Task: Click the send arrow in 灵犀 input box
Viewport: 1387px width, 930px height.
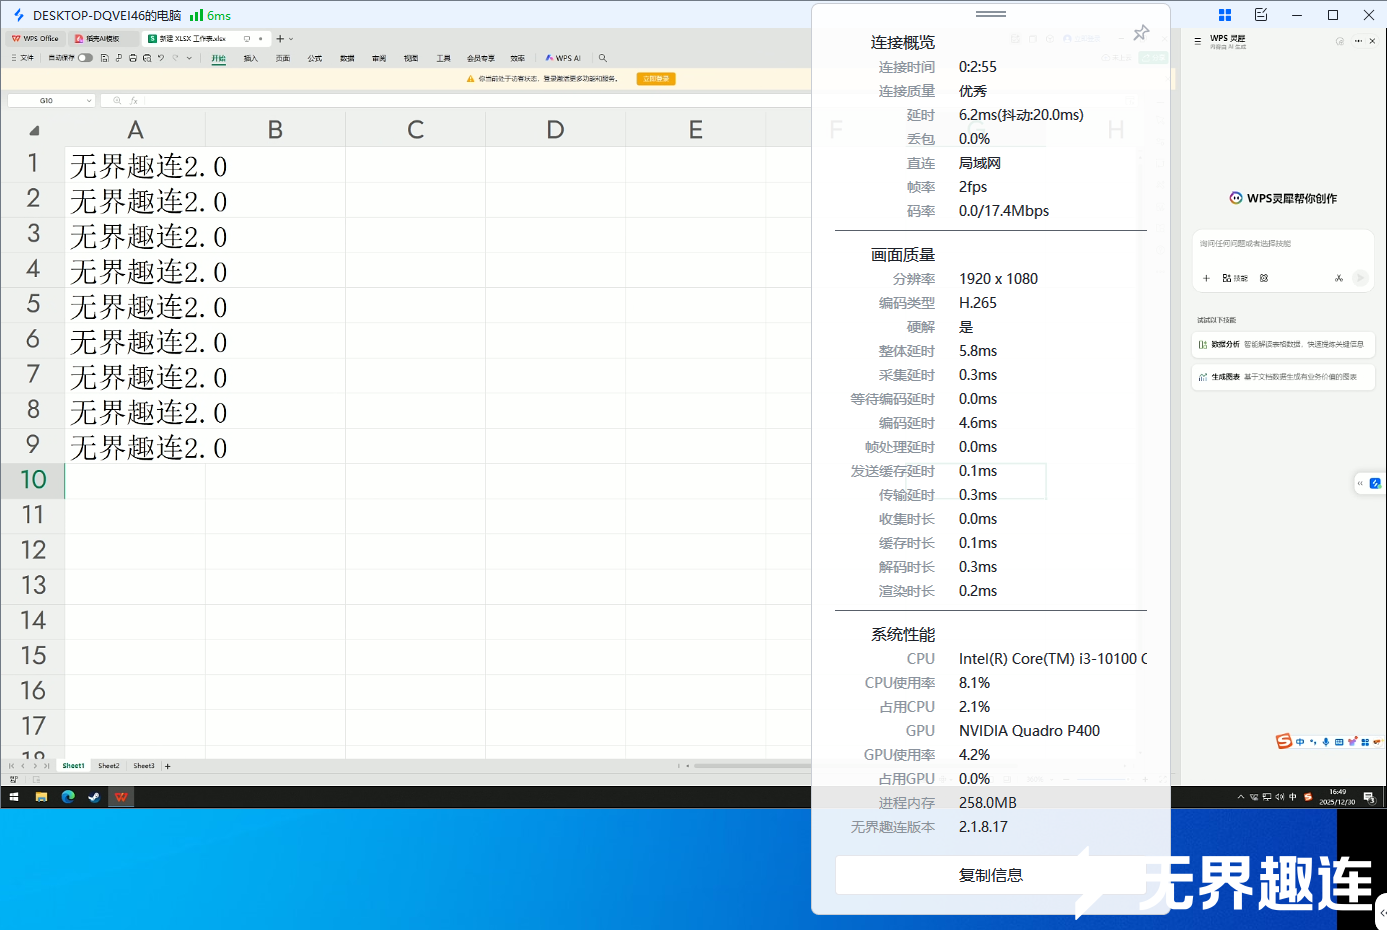Action: pyautogui.click(x=1360, y=278)
